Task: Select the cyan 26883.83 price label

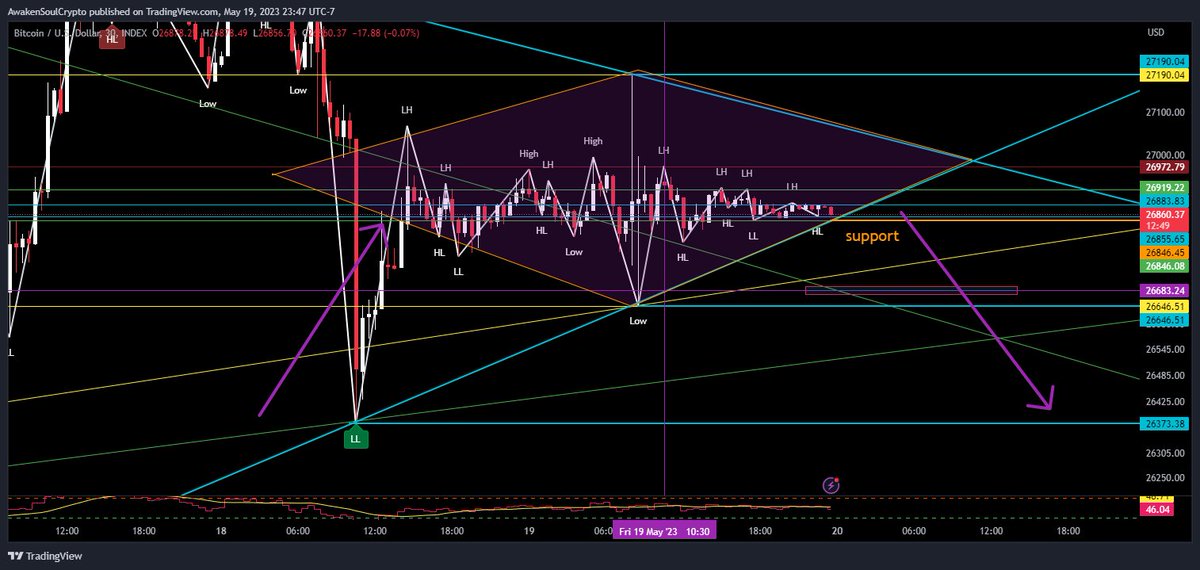Action: pyautogui.click(x=1164, y=200)
